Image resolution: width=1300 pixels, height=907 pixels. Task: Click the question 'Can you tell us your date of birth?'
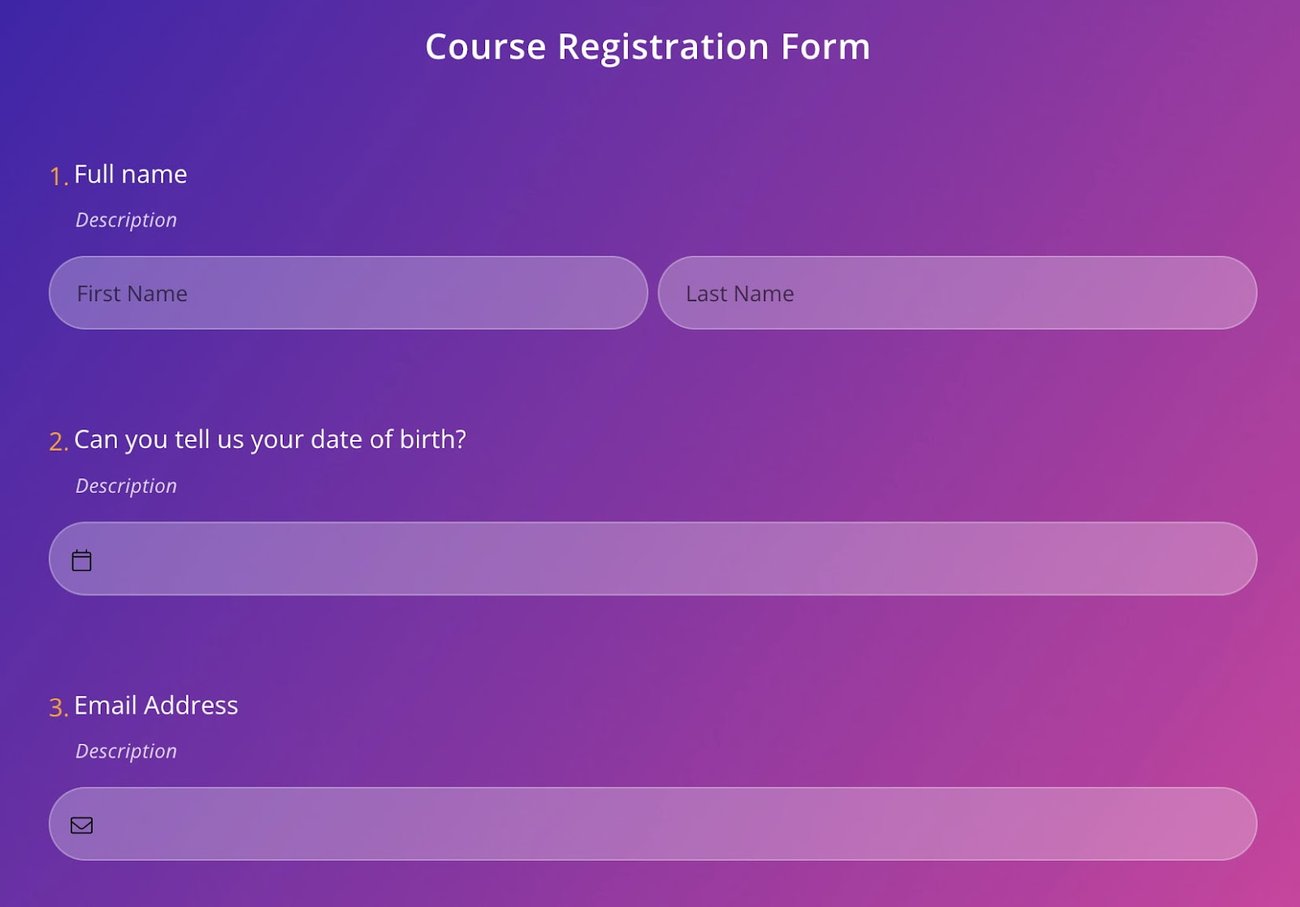tap(270, 438)
